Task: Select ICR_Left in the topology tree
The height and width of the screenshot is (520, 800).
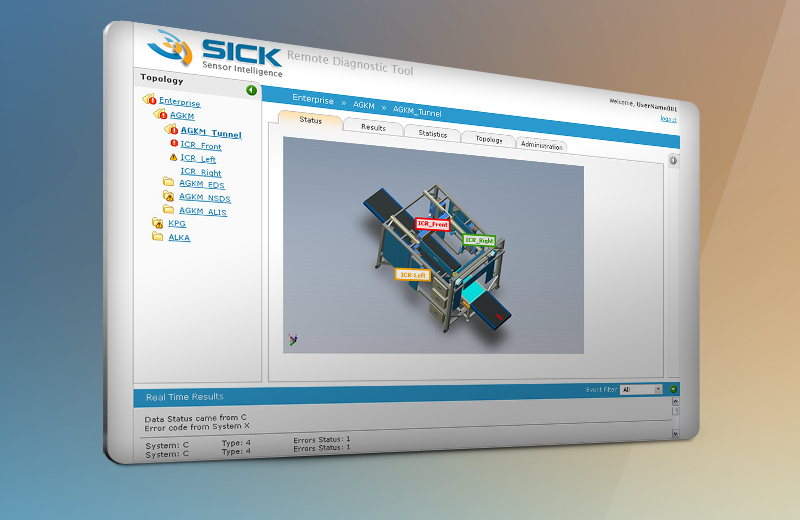Action: [x=198, y=158]
